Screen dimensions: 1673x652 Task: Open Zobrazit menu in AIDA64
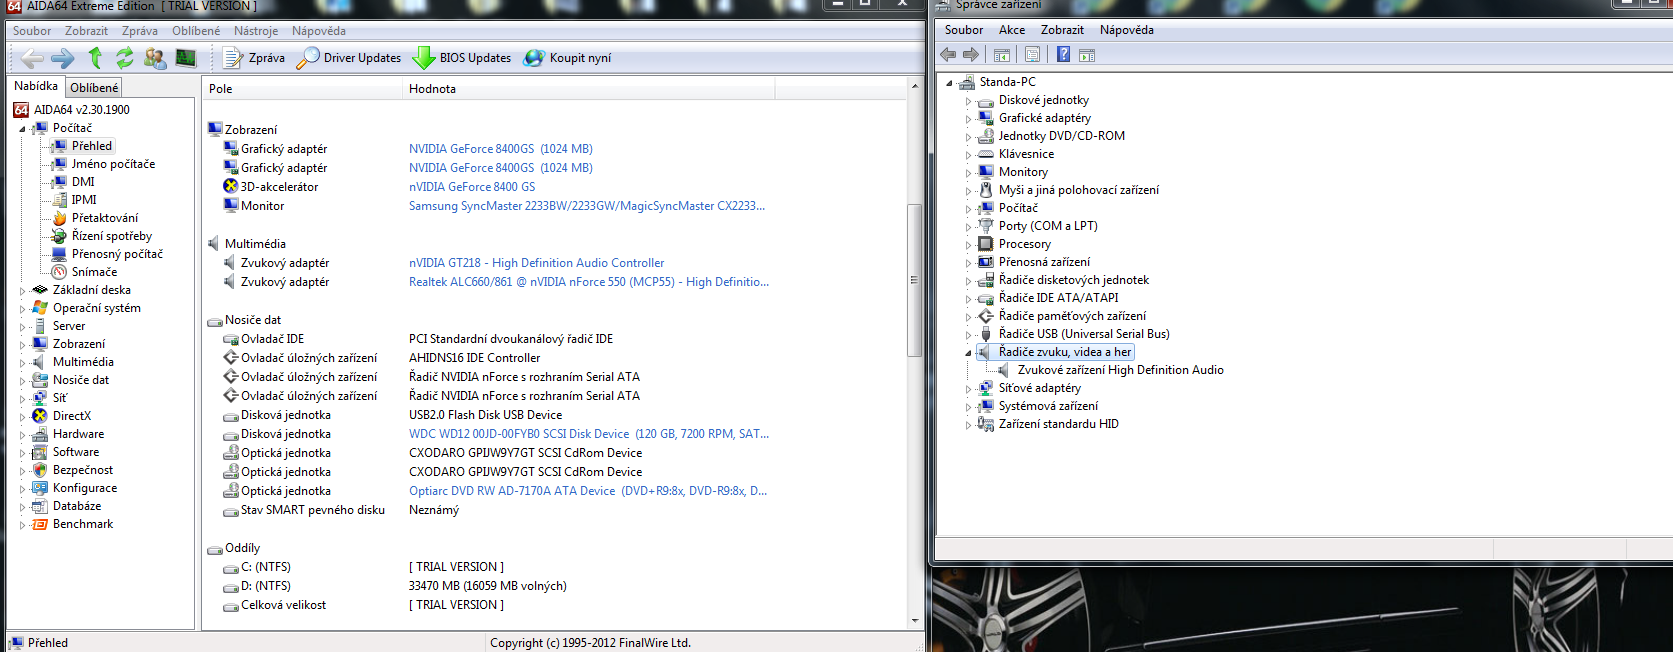pyautogui.click(x=87, y=31)
